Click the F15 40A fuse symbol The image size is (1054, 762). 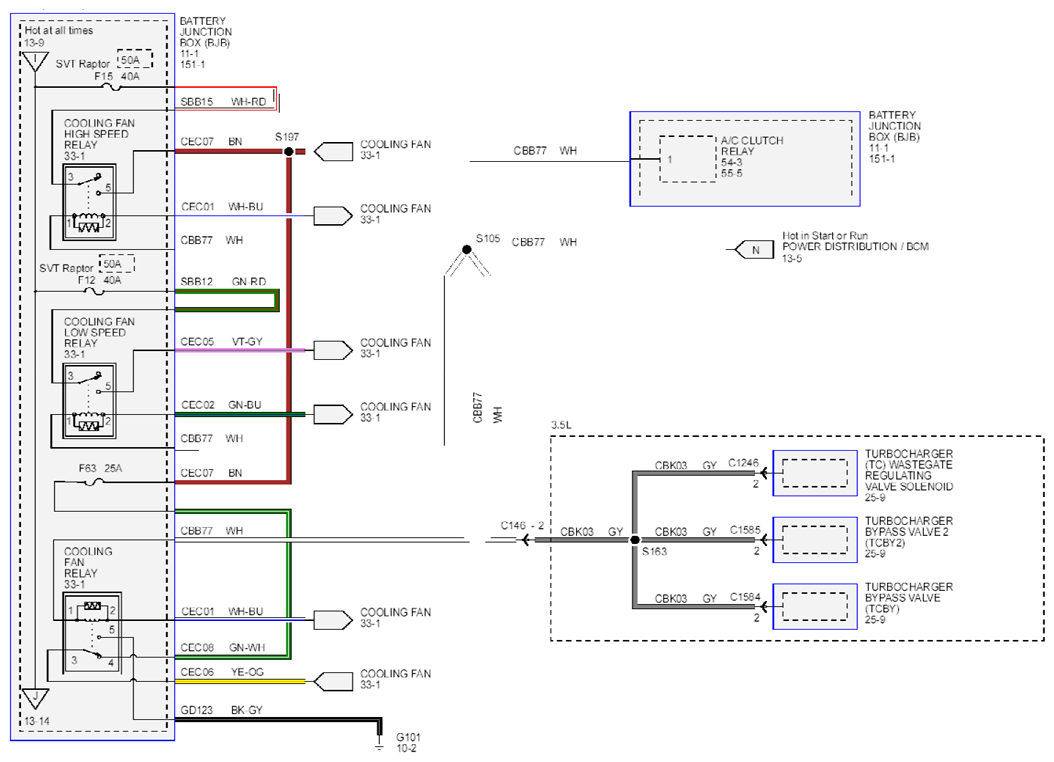tap(114, 87)
